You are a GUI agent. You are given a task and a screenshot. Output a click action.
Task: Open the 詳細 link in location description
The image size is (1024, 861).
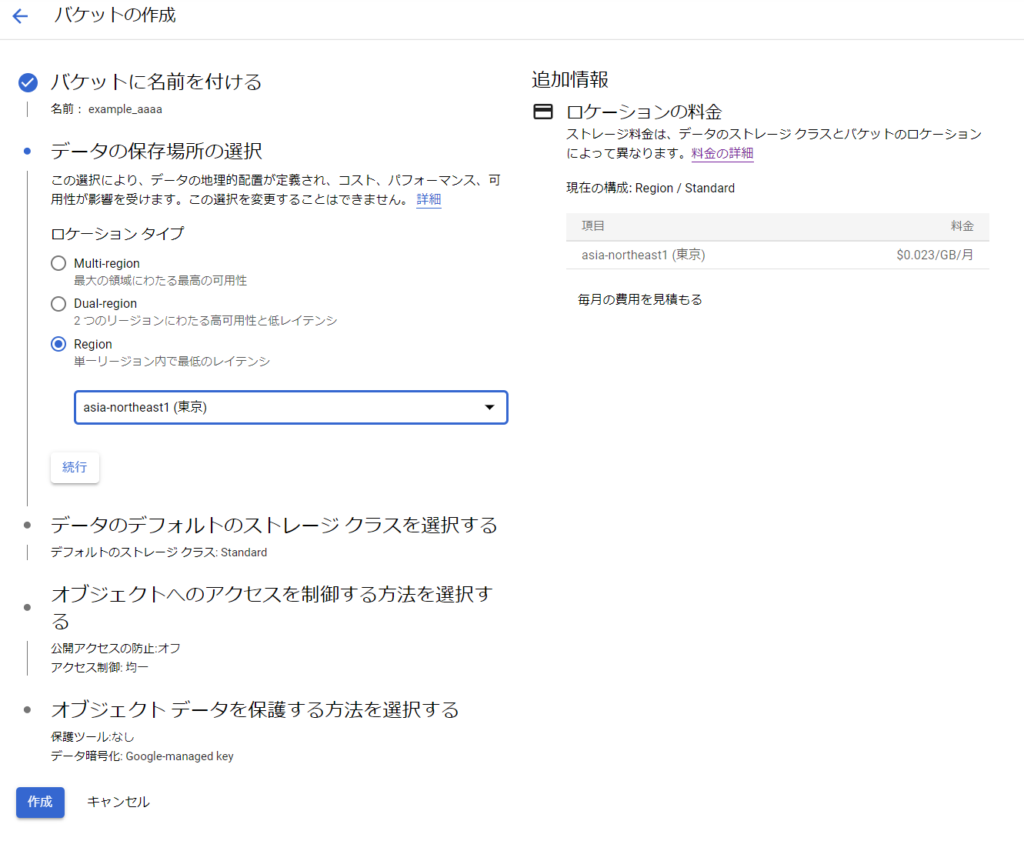click(x=428, y=200)
